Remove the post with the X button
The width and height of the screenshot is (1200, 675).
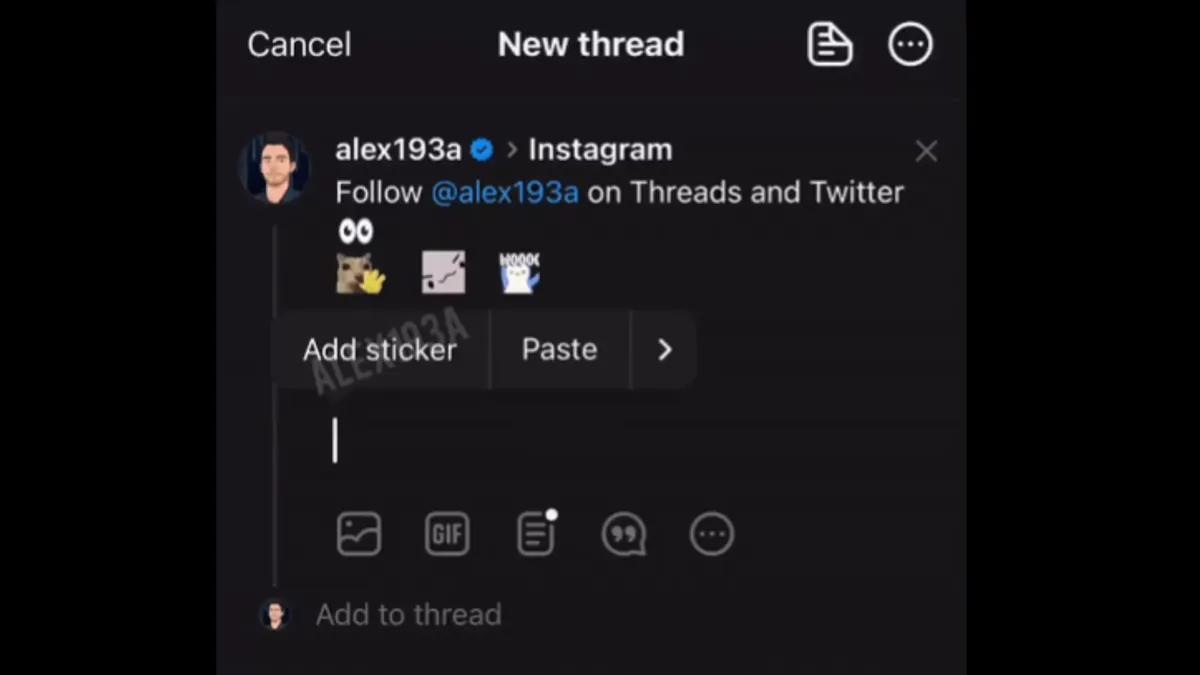926,151
